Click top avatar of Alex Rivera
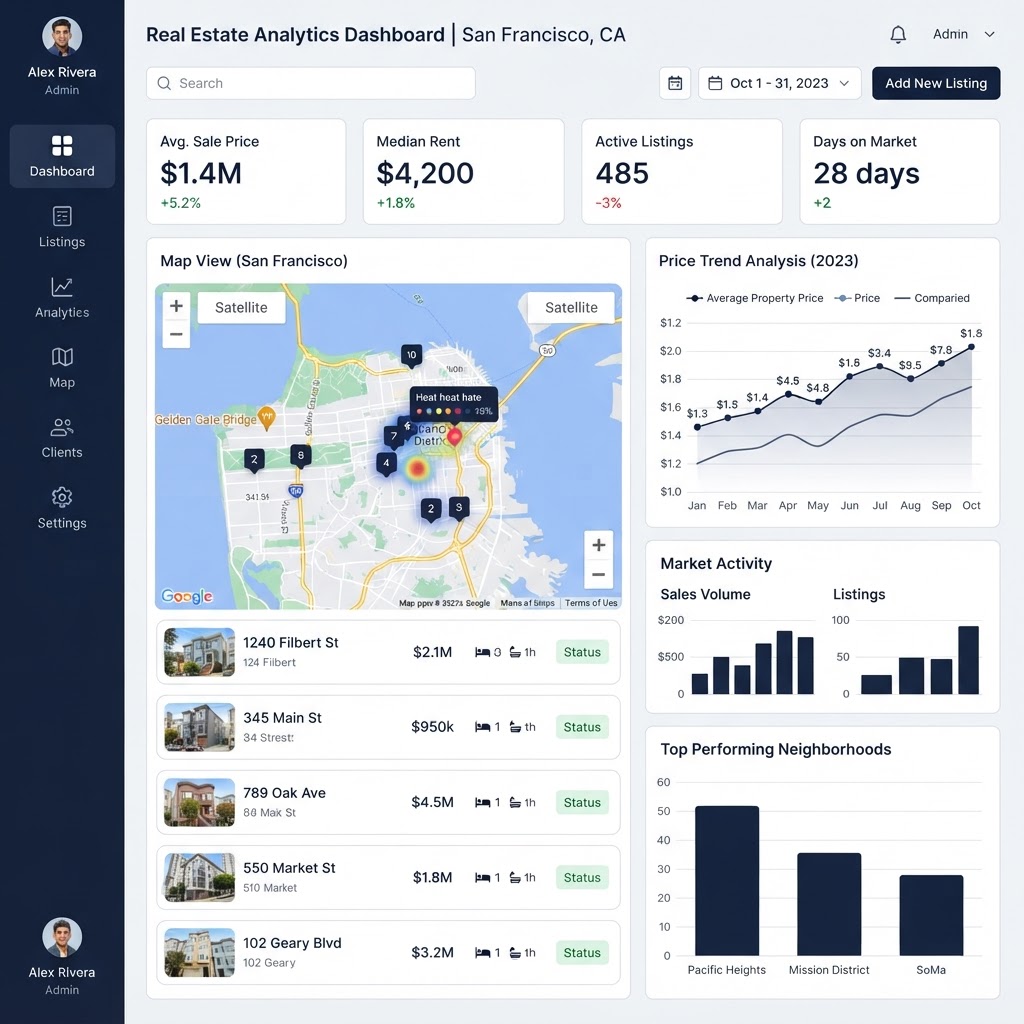This screenshot has width=1024, height=1024. 62,36
